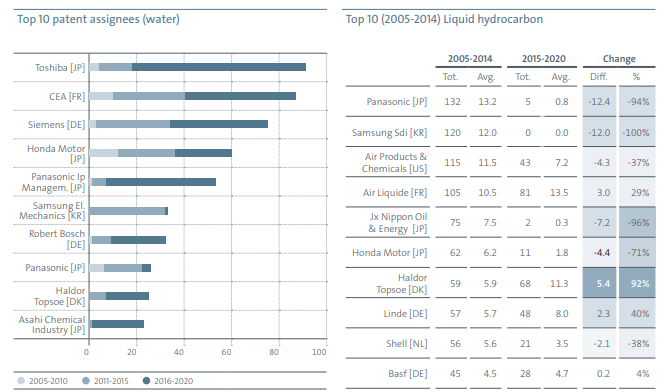This screenshot has height=392, width=665.
Task: Click the 2016-2020 legend color dot
Action: [146, 381]
